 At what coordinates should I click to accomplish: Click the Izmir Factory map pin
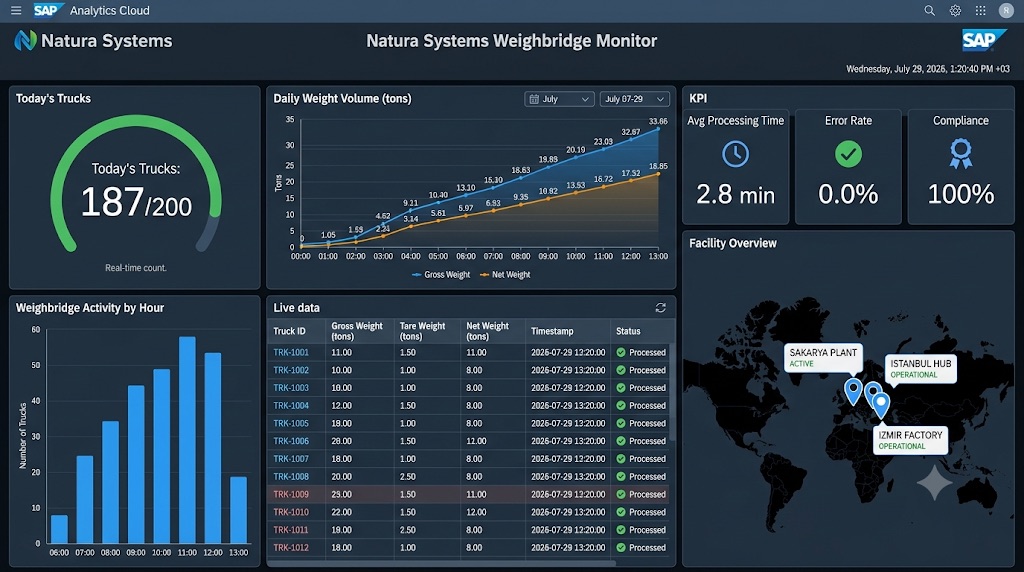[881, 405]
